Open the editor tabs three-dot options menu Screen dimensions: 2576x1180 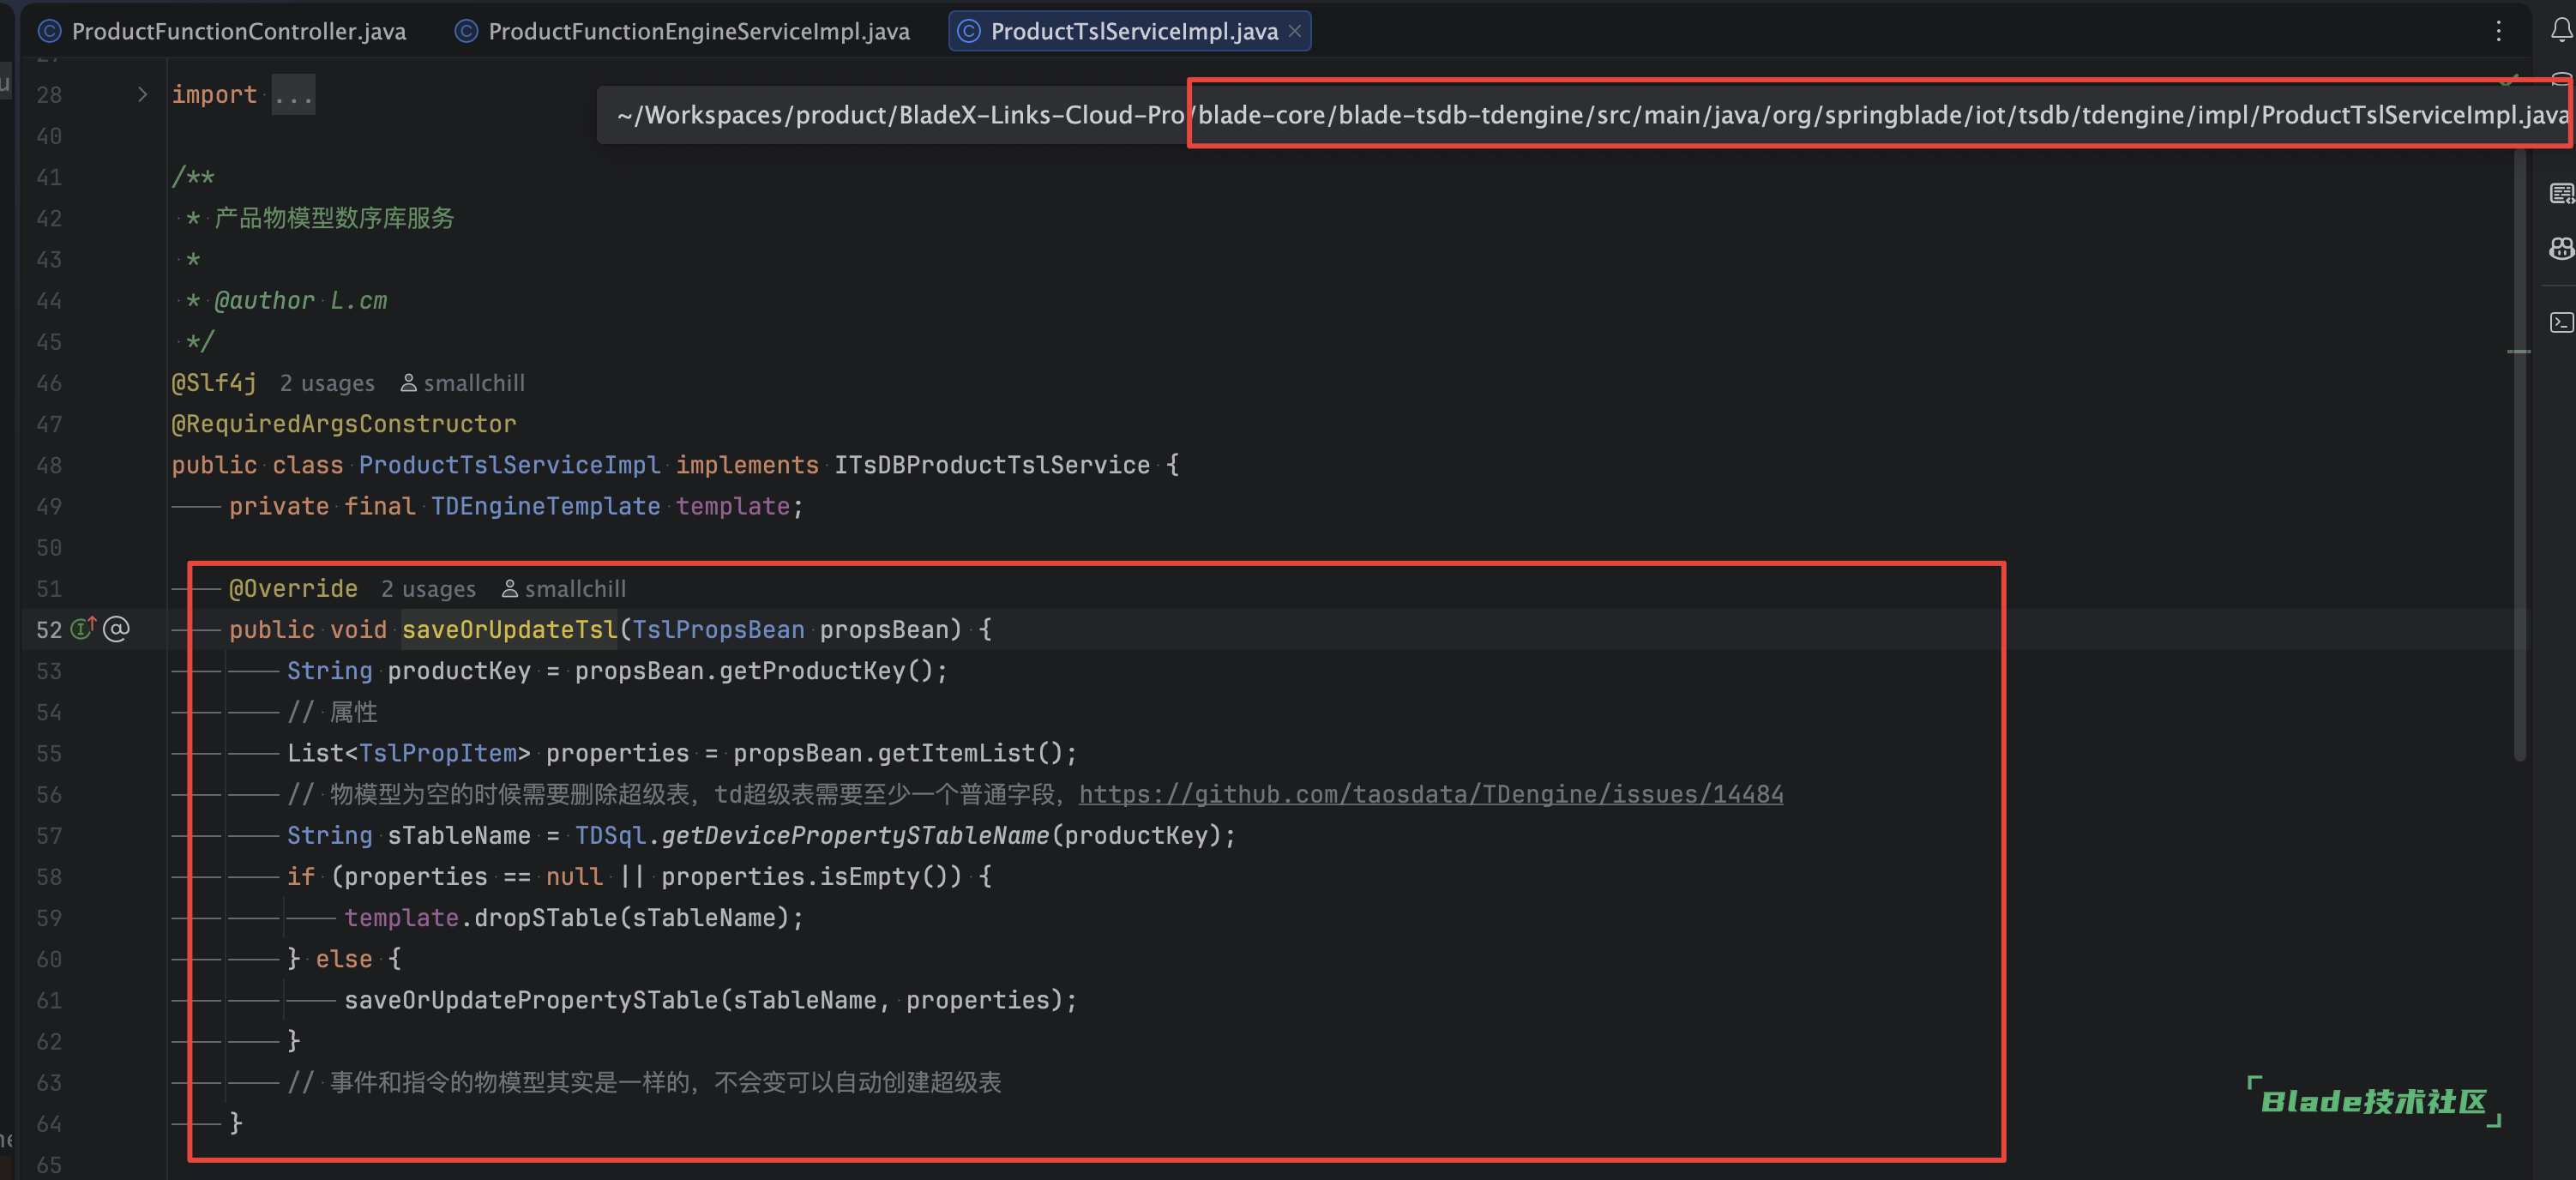pos(2498,31)
